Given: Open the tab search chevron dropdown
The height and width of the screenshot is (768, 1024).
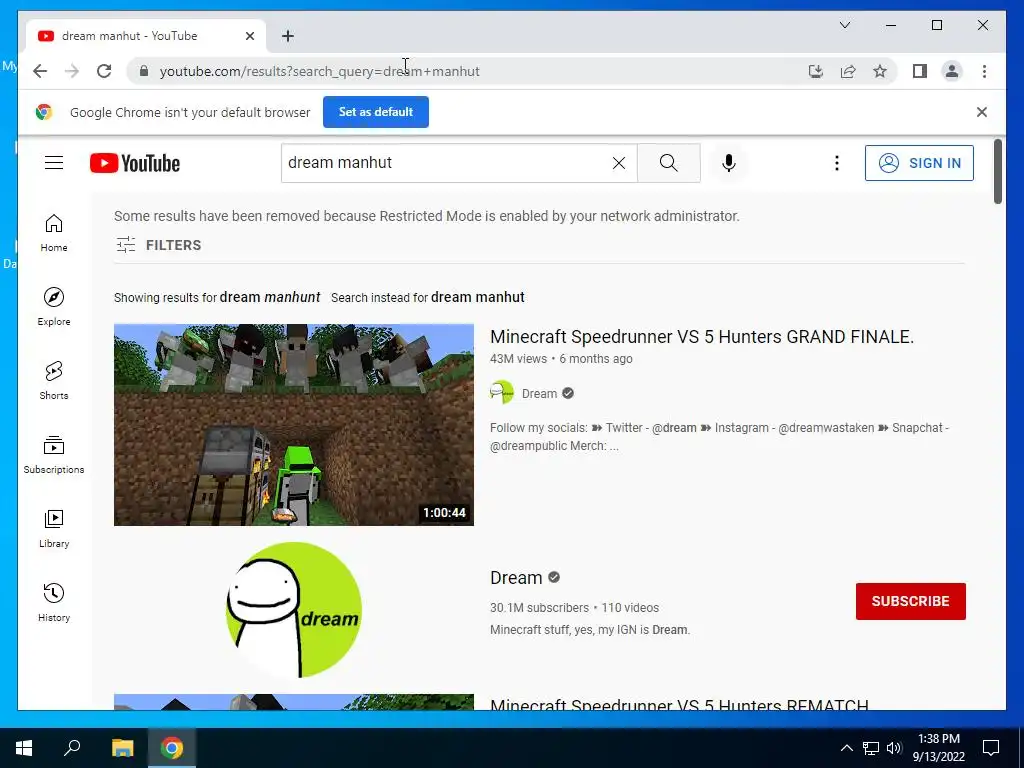Looking at the screenshot, I should tap(844, 25).
